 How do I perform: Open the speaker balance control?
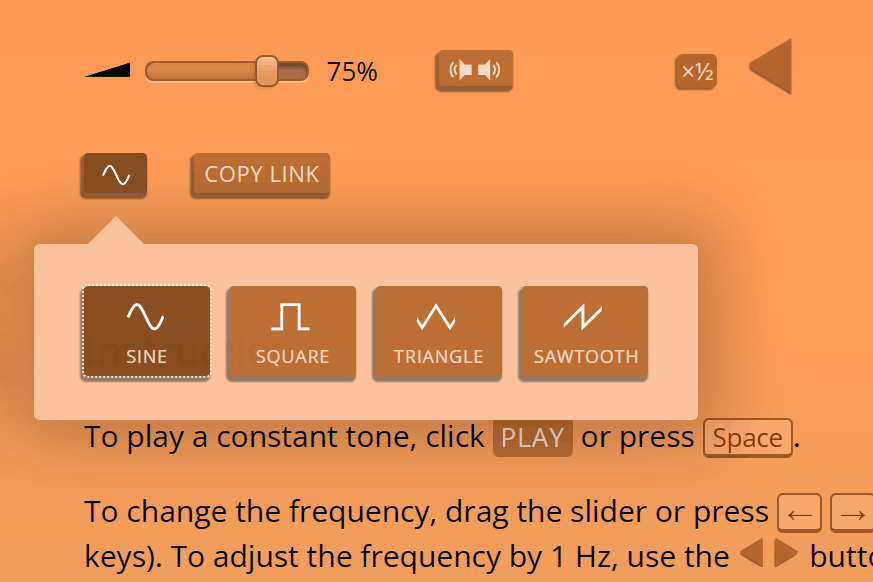click(474, 70)
